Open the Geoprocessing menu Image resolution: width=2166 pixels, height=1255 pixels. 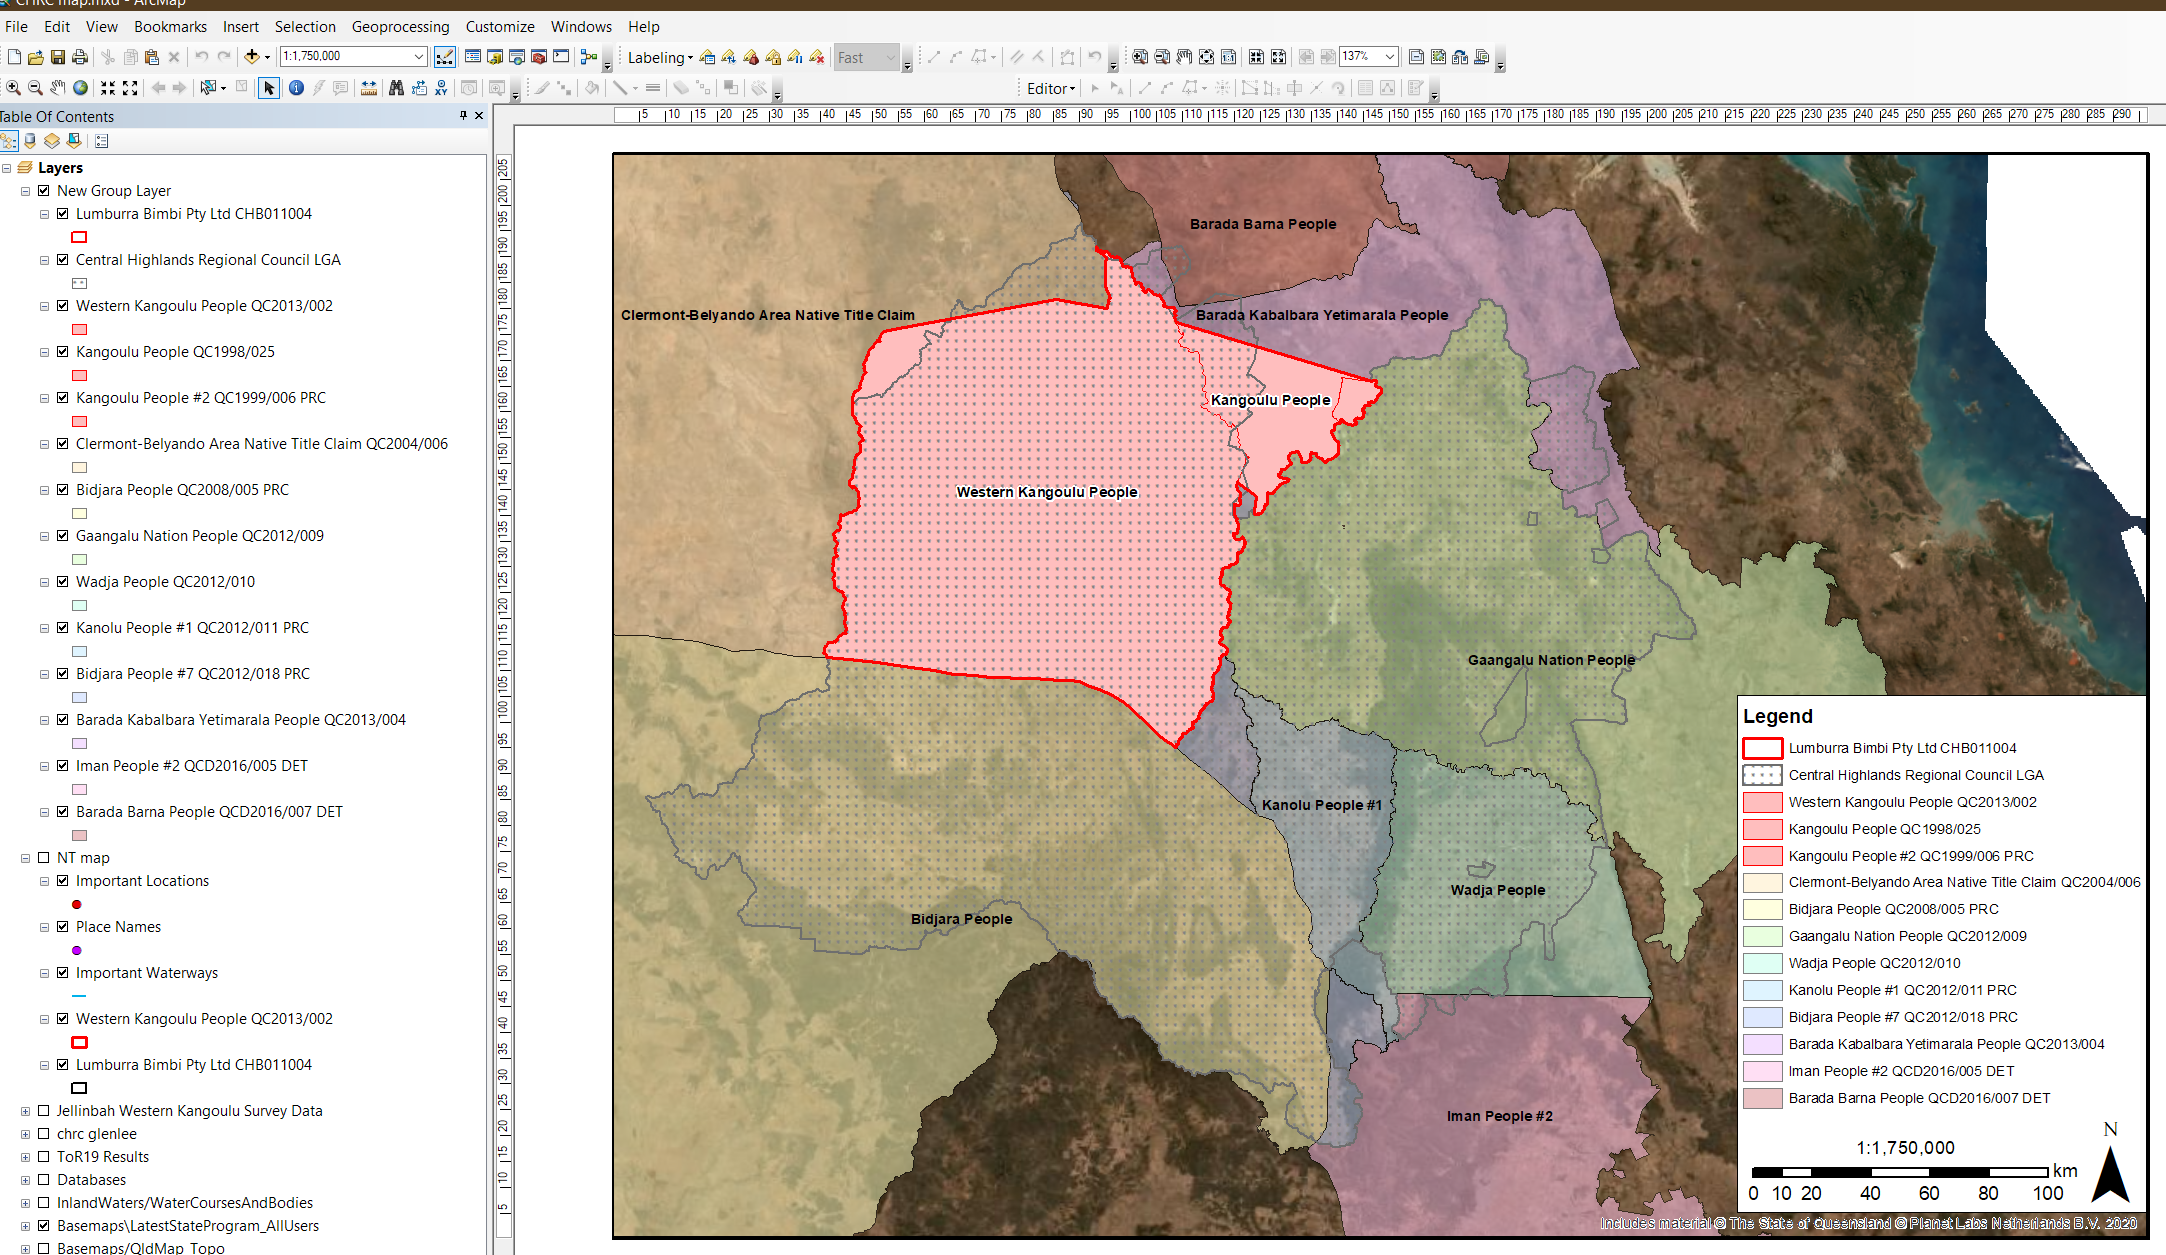(x=400, y=27)
